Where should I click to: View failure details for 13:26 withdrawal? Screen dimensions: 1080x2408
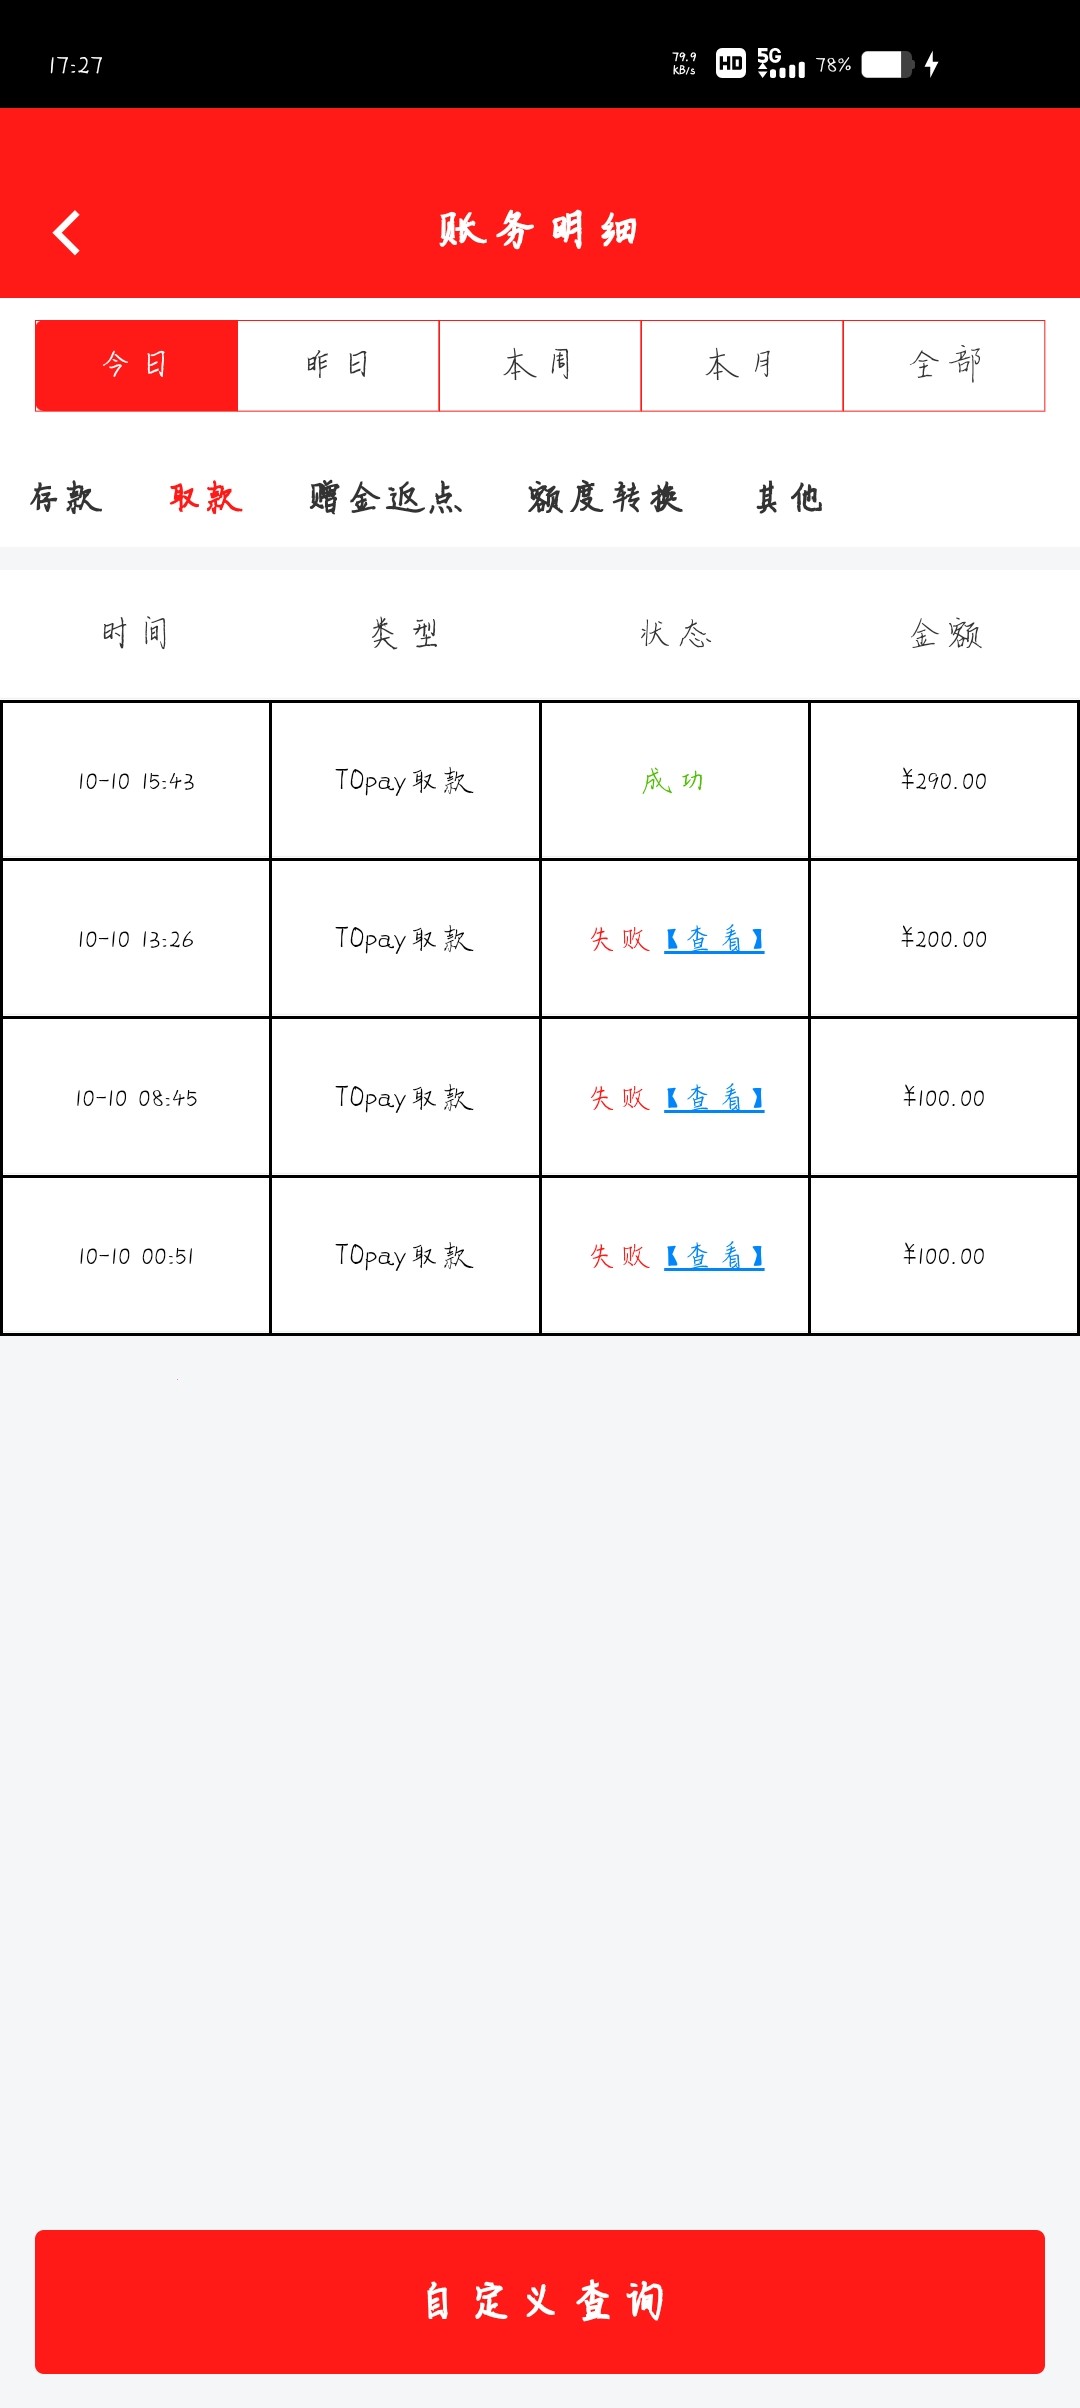(714, 939)
